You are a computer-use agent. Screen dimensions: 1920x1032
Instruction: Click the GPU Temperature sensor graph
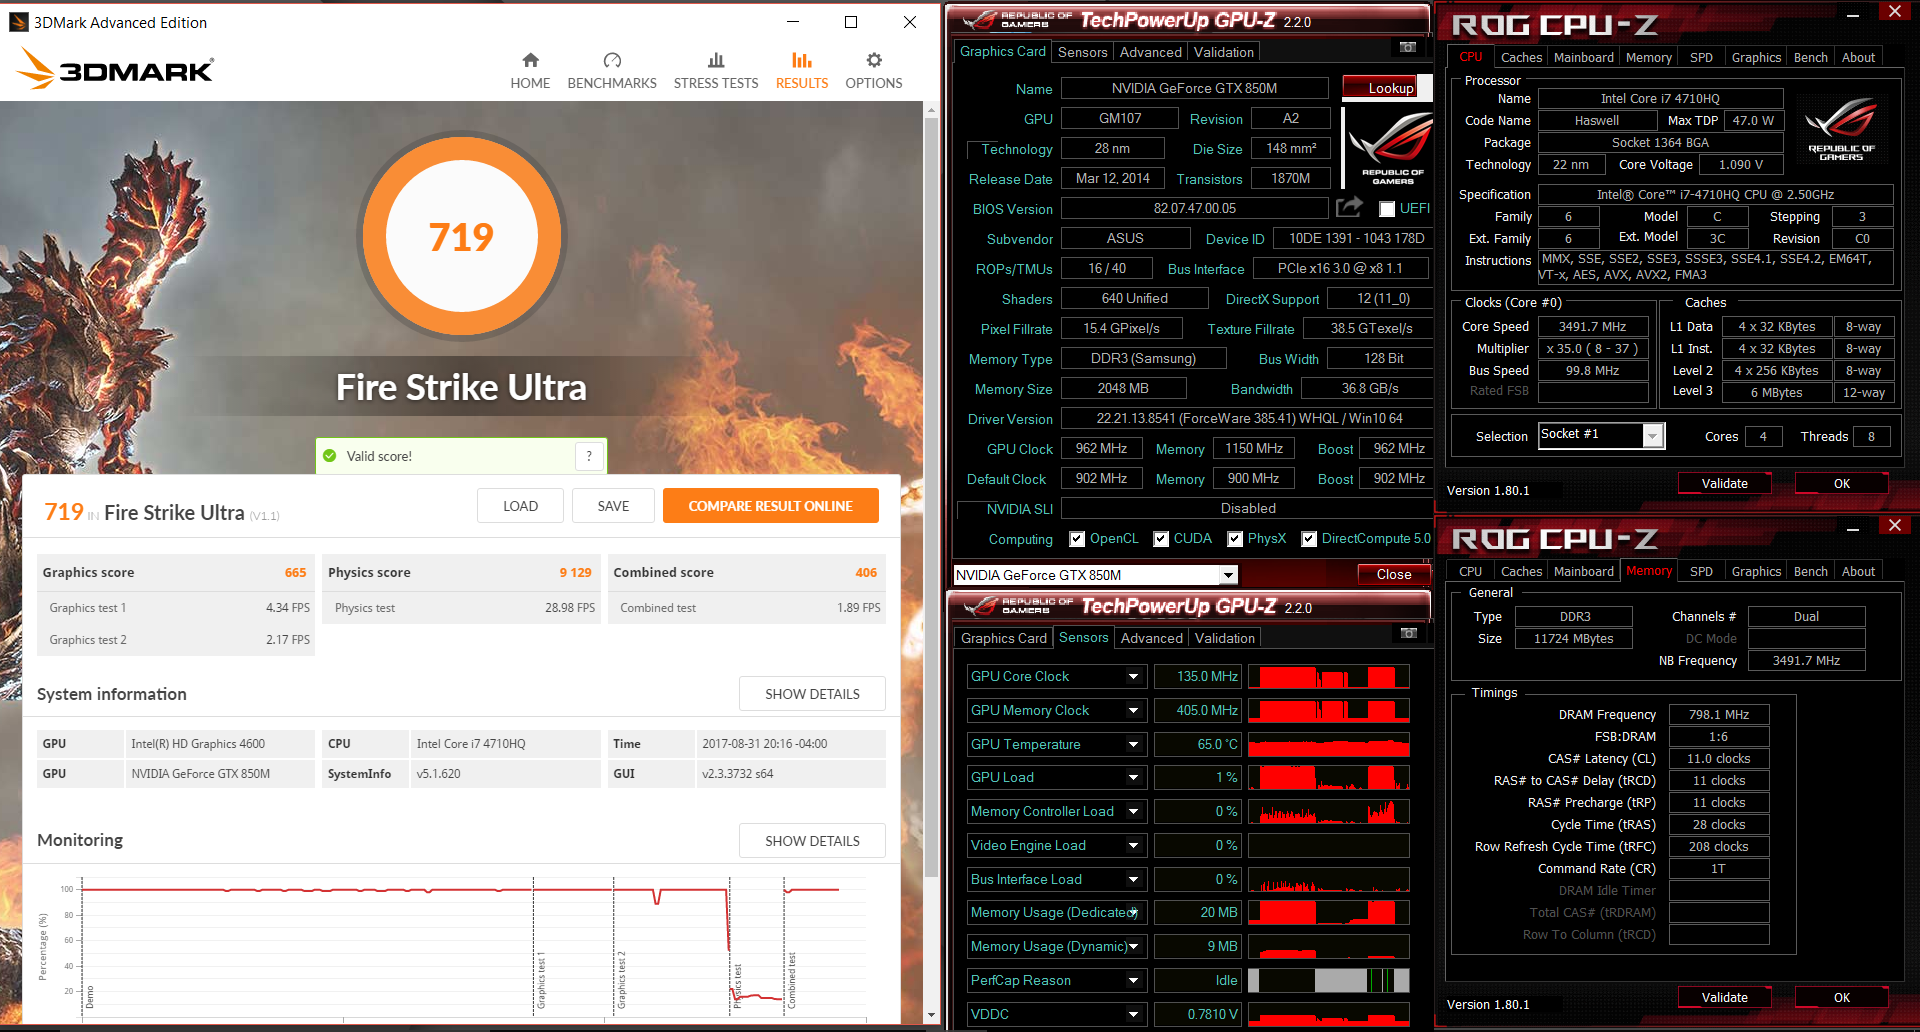[1329, 745]
